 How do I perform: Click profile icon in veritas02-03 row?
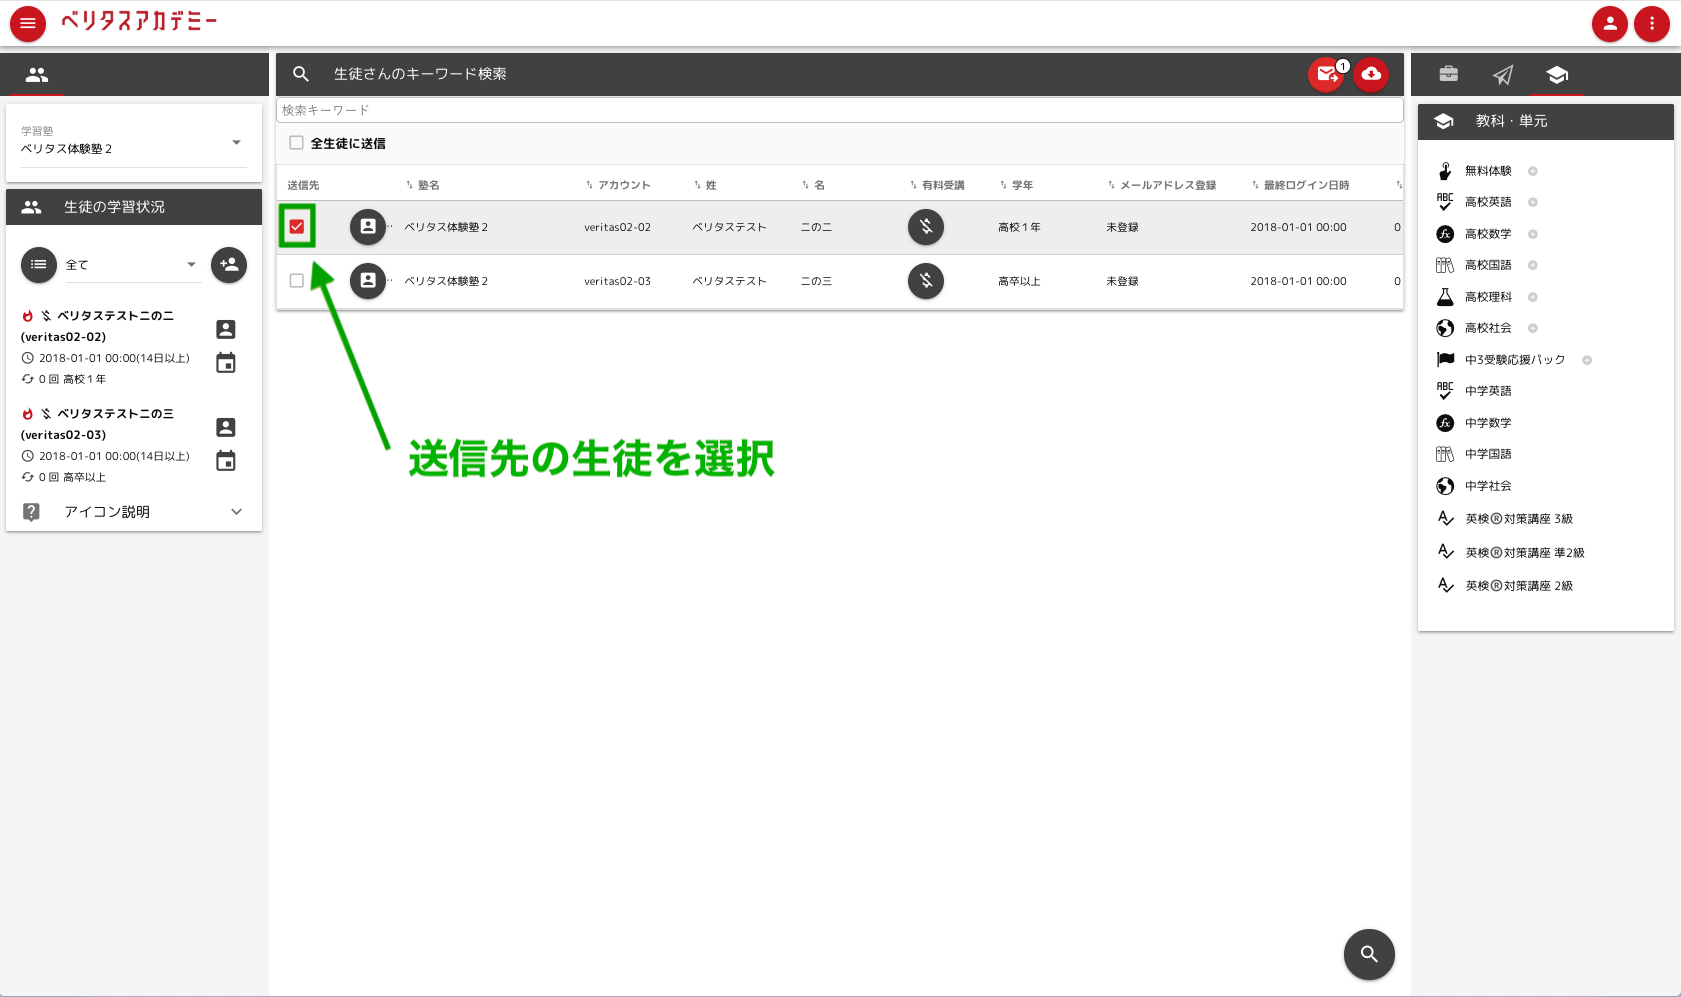[x=368, y=281]
